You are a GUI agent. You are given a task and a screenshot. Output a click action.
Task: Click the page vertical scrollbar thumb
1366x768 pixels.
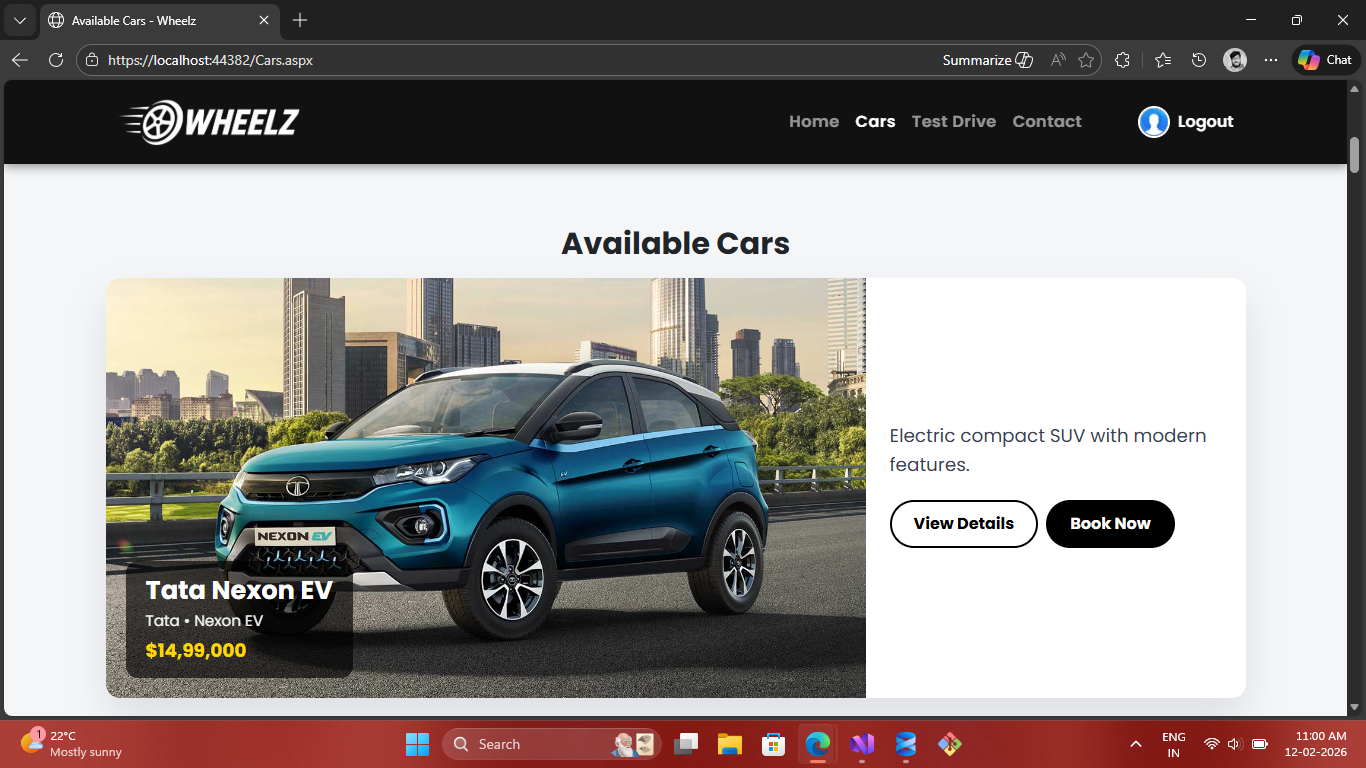[1355, 154]
